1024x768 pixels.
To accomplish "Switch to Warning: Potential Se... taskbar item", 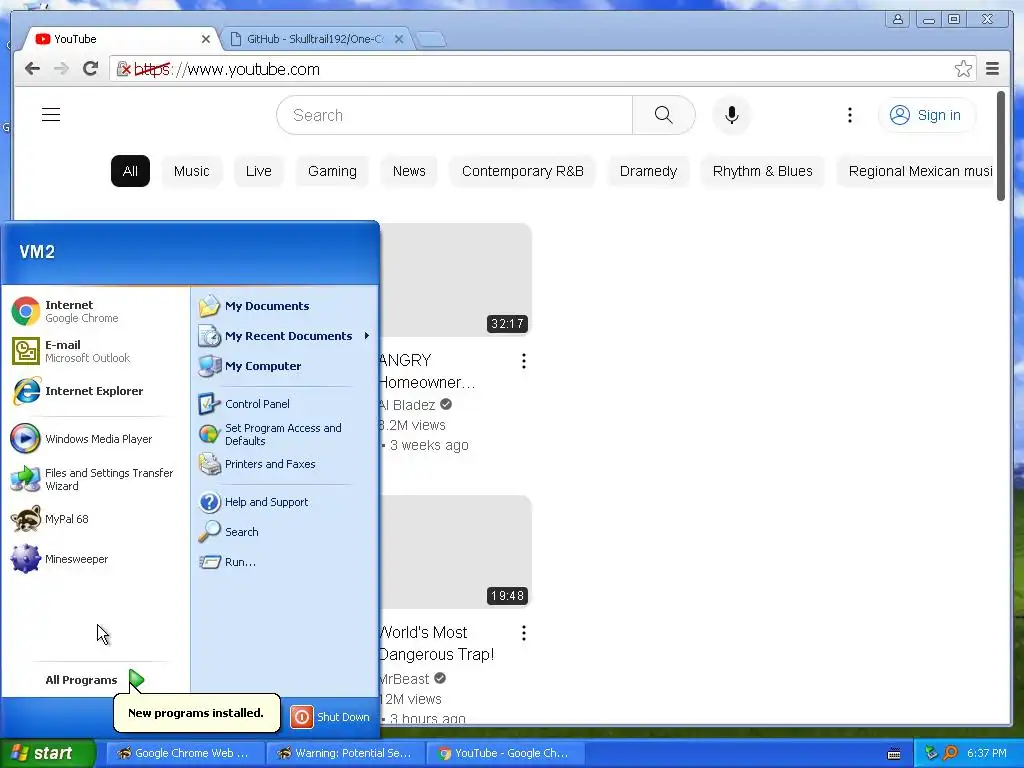I will [x=345, y=753].
